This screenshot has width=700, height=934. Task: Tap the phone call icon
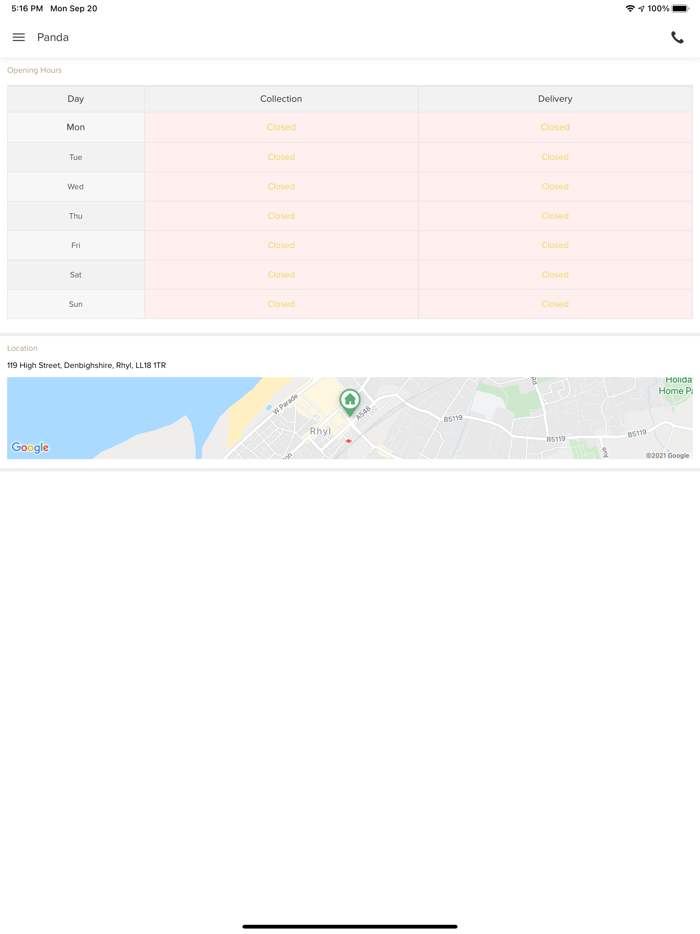677,37
